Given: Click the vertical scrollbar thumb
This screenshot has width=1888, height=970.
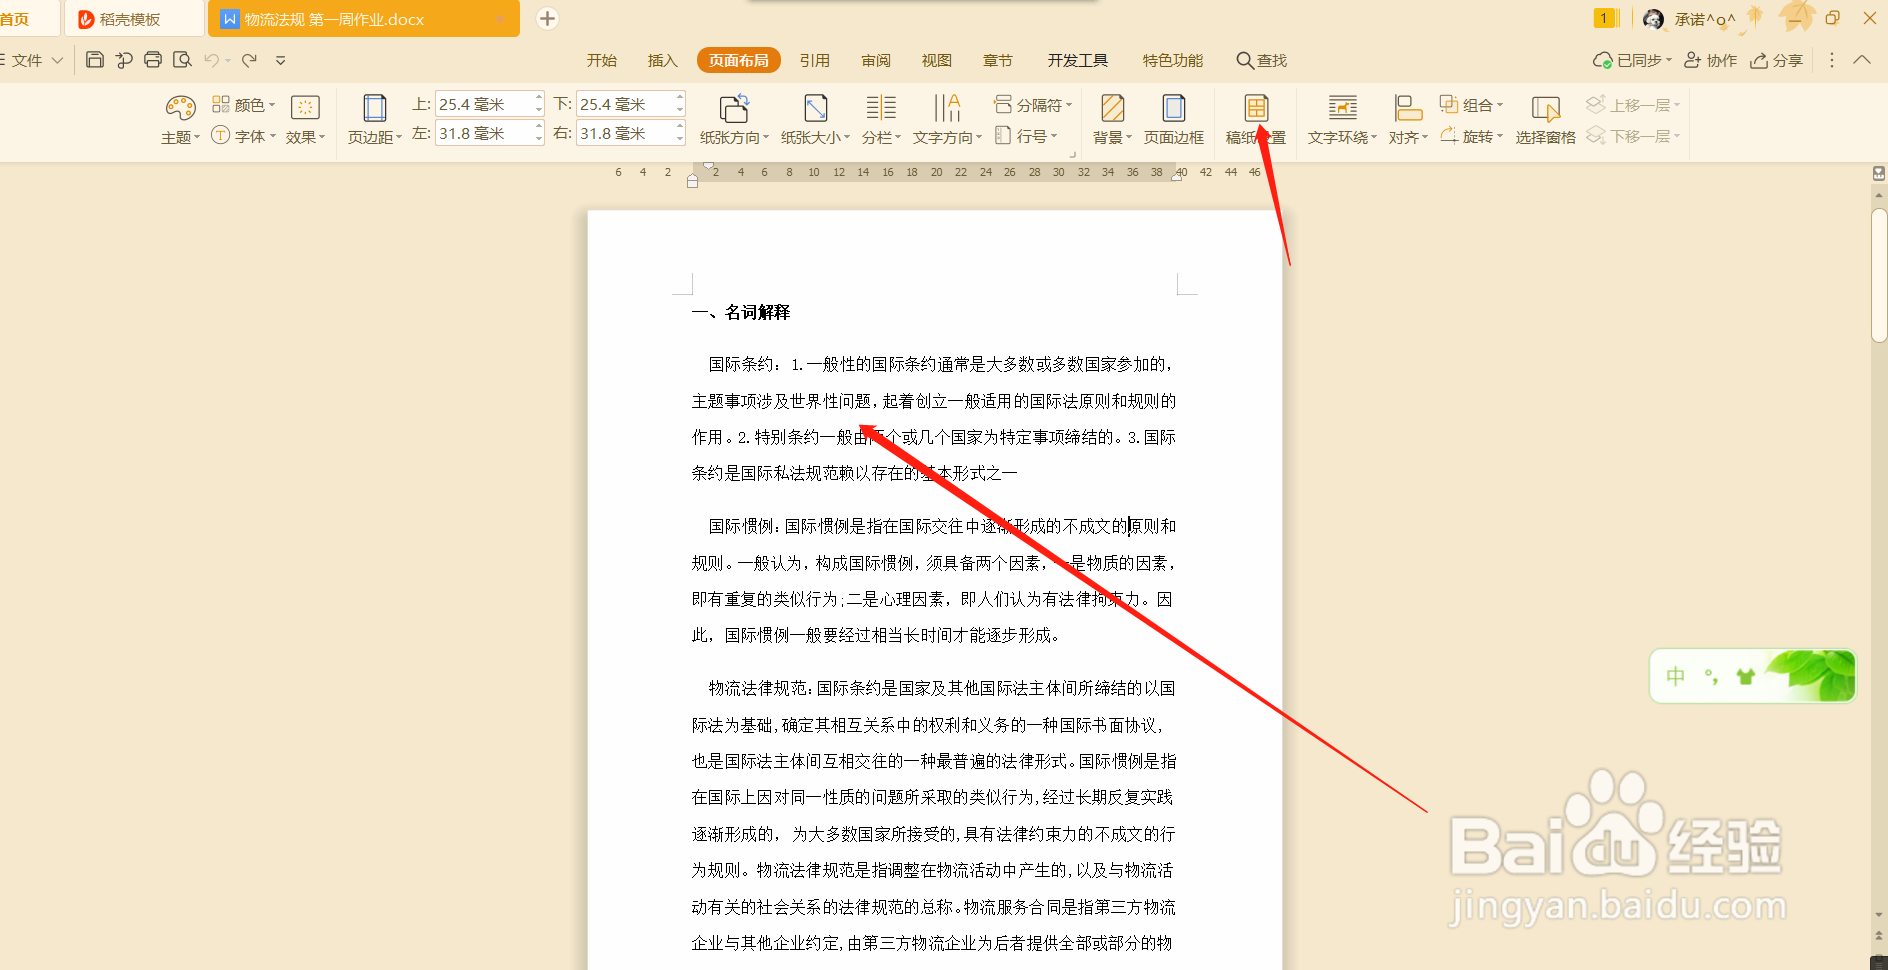Looking at the screenshot, I should pyautogui.click(x=1879, y=275).
